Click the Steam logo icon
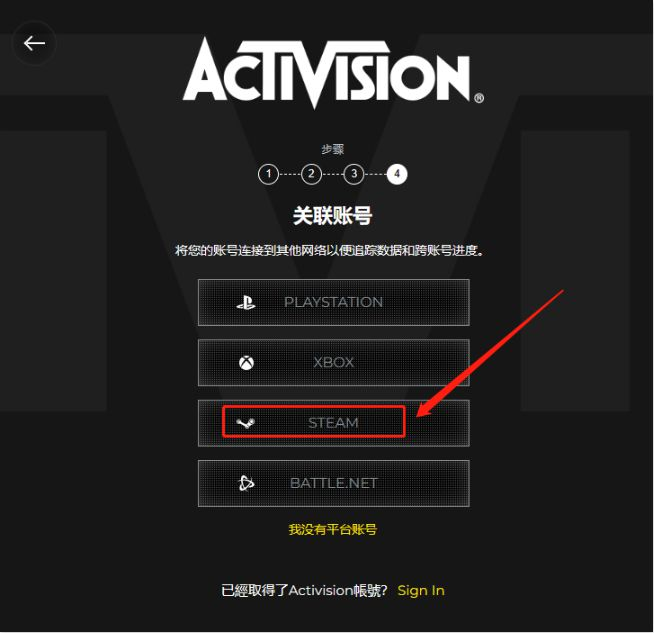 (x=246, y=423)
